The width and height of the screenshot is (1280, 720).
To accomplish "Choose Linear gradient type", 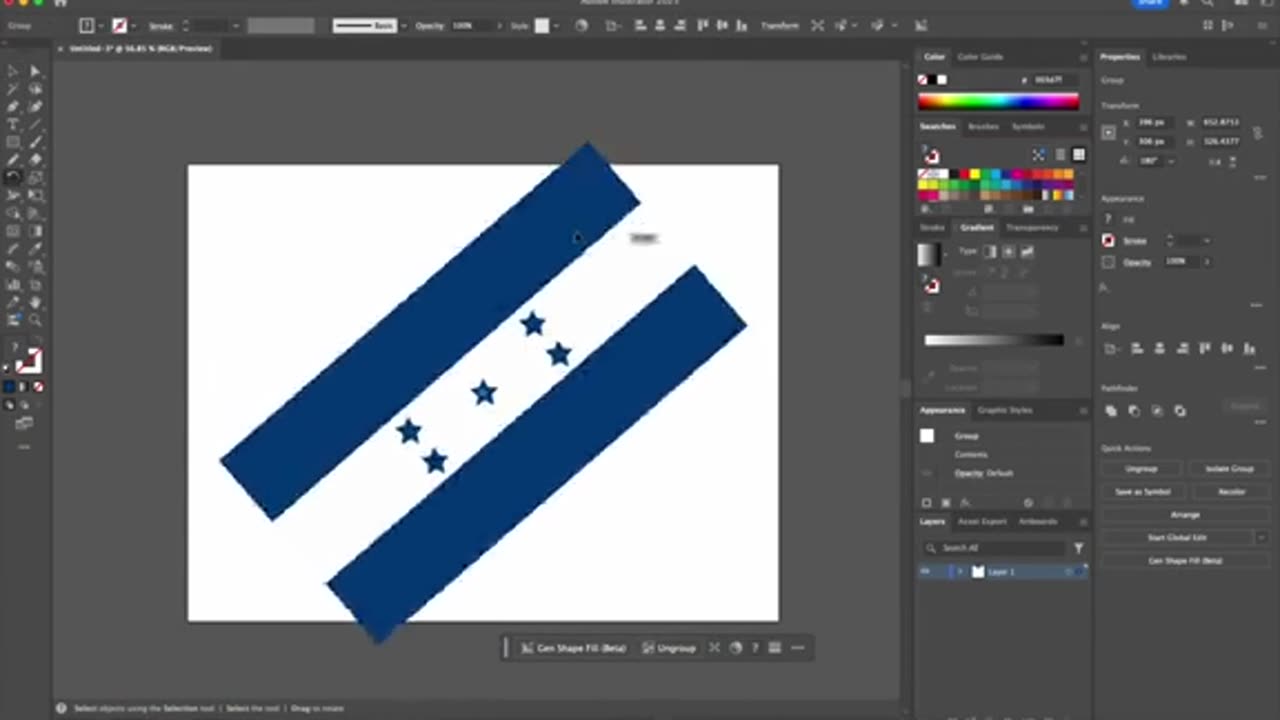I will click(x=989, y=251).
